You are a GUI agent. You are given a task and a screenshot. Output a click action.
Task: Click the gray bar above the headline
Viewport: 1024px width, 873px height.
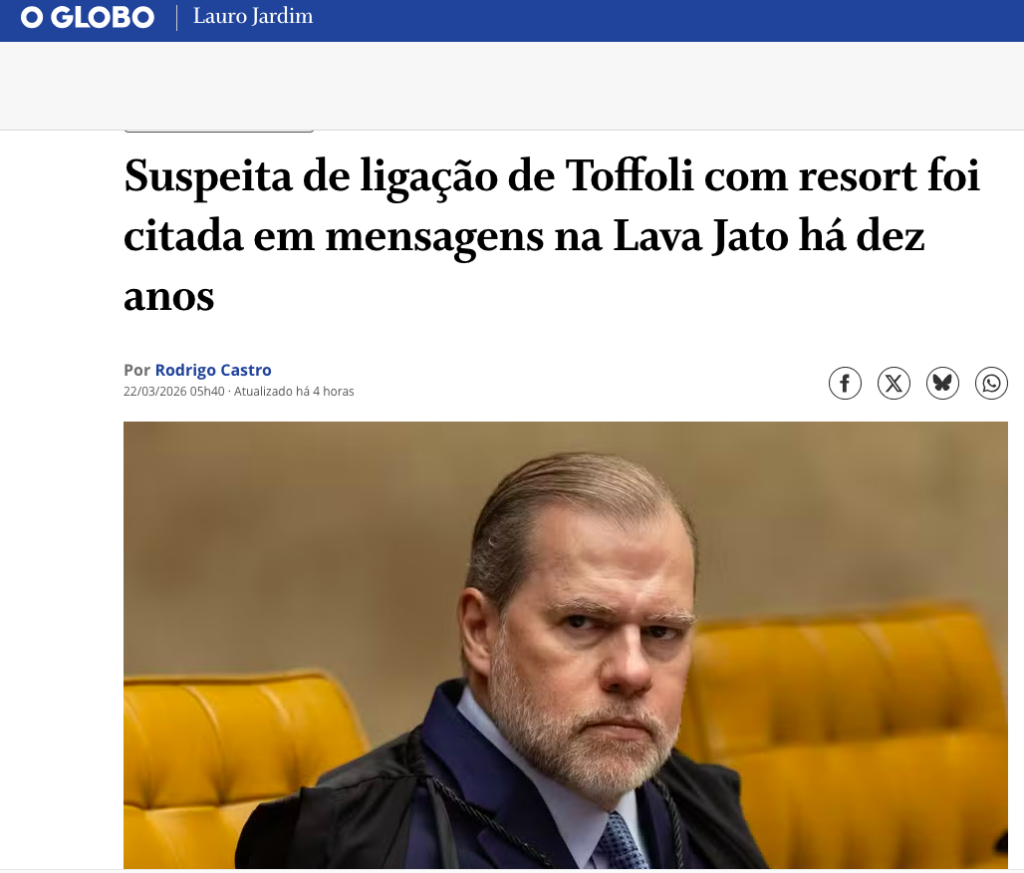pos(219,131)
